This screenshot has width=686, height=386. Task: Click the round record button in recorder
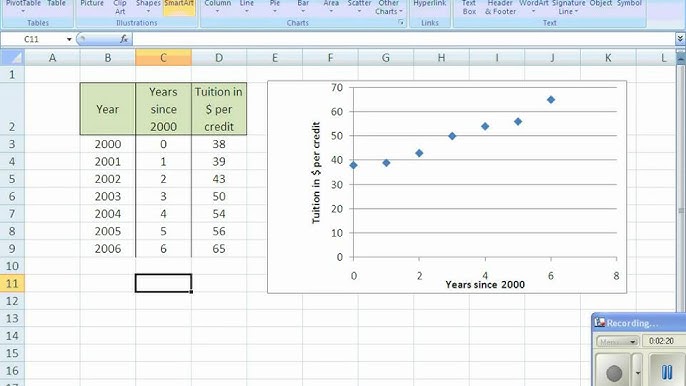pyautogui.click(x=614, y=373)
